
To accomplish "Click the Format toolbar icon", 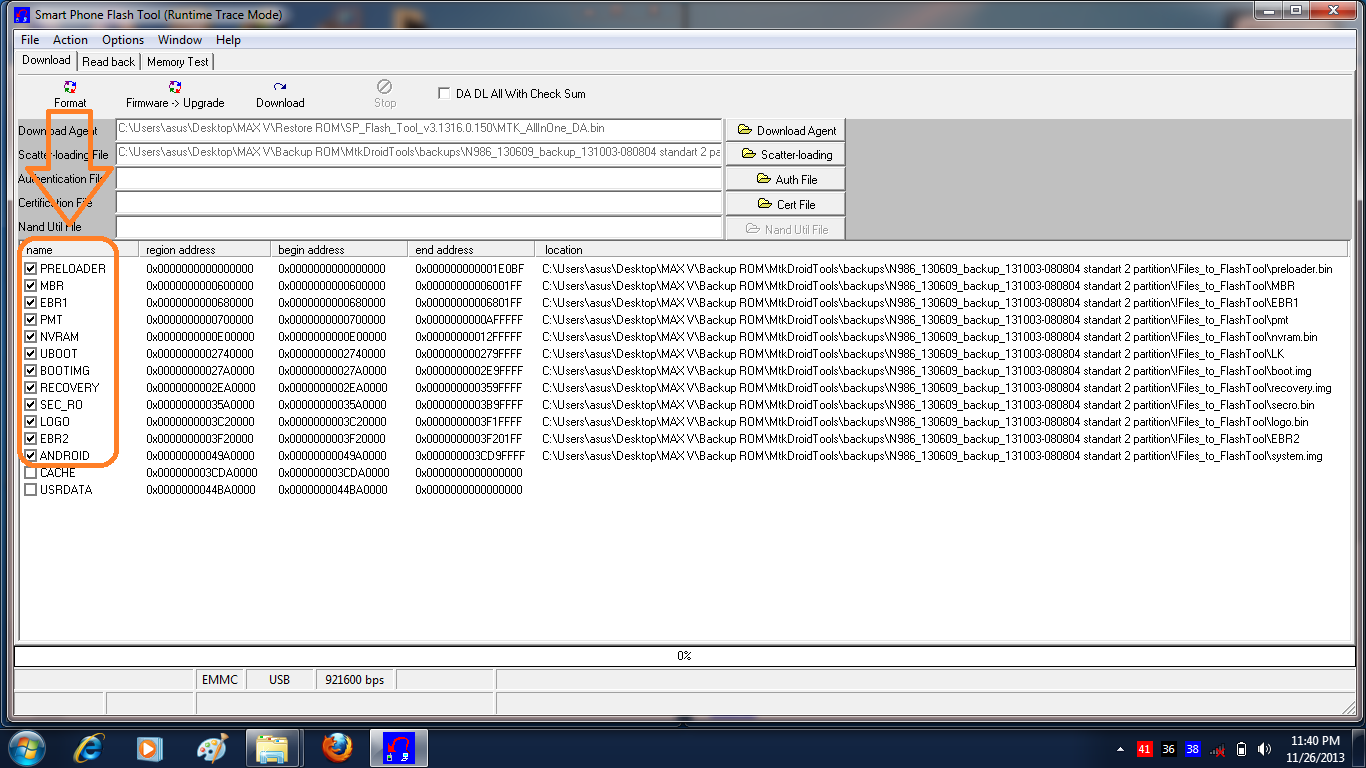I will pos(70,94).
